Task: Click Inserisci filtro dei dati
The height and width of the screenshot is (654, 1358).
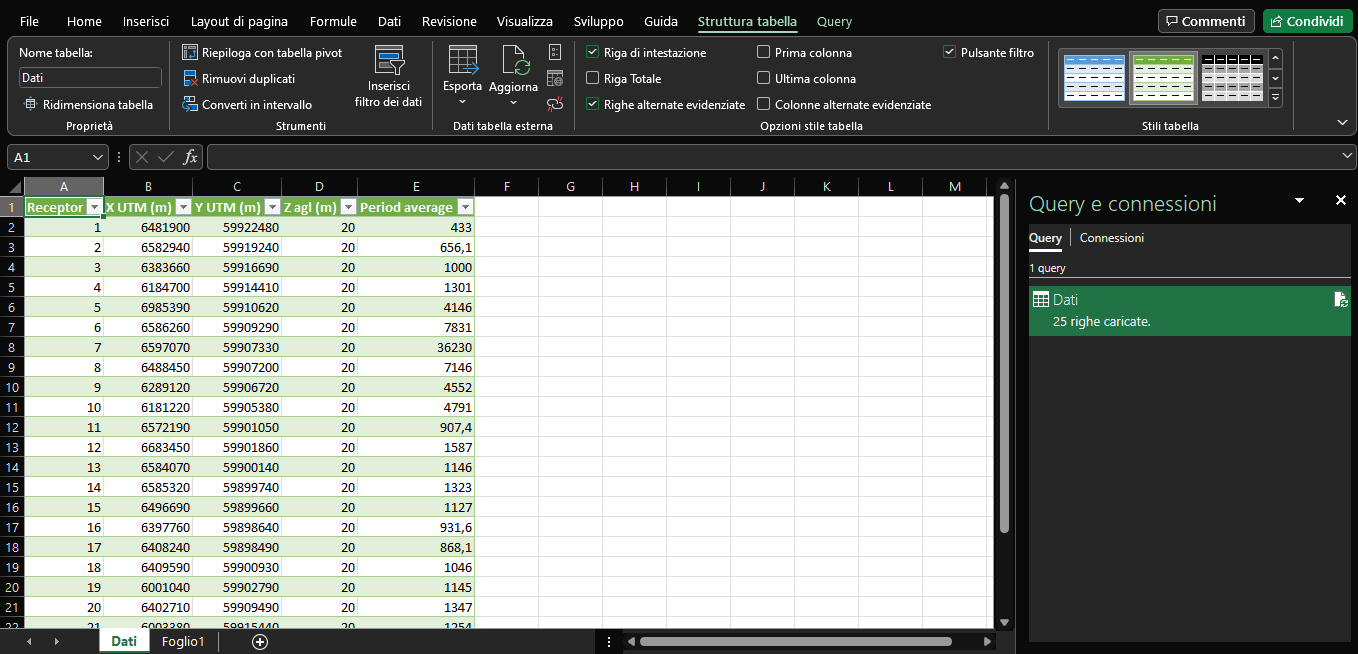Action: coord(388,77)
